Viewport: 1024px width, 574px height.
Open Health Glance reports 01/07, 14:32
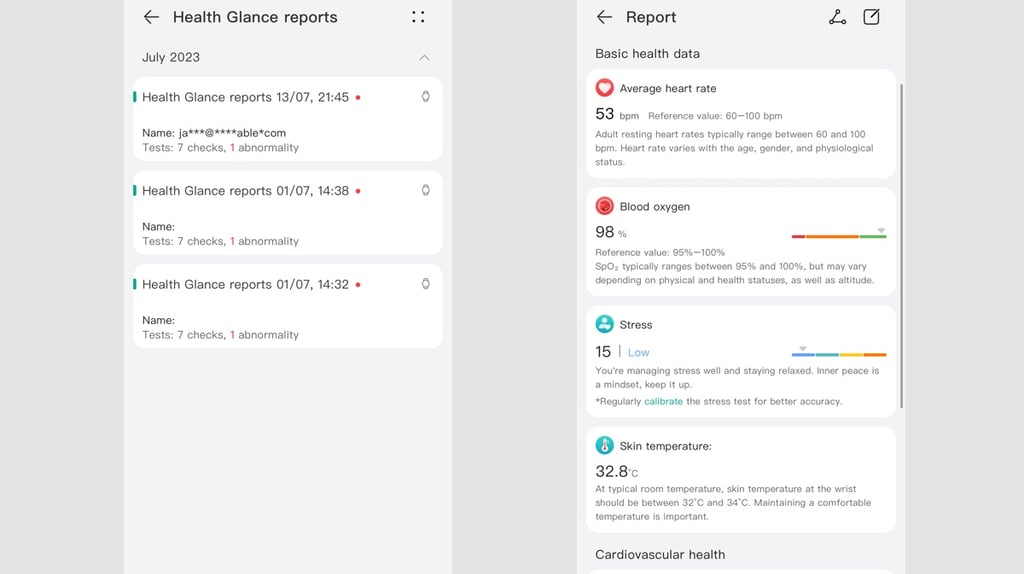pyautogui.click(x=287, y=306)
